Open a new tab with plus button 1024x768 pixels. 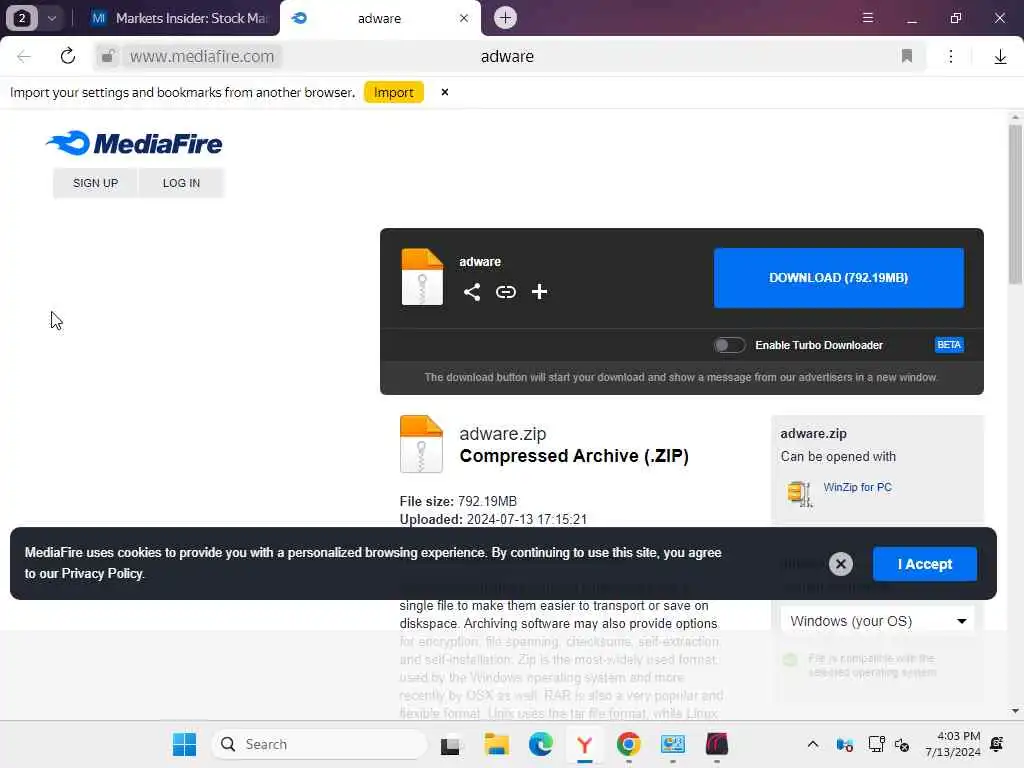[x=505, y=18]
